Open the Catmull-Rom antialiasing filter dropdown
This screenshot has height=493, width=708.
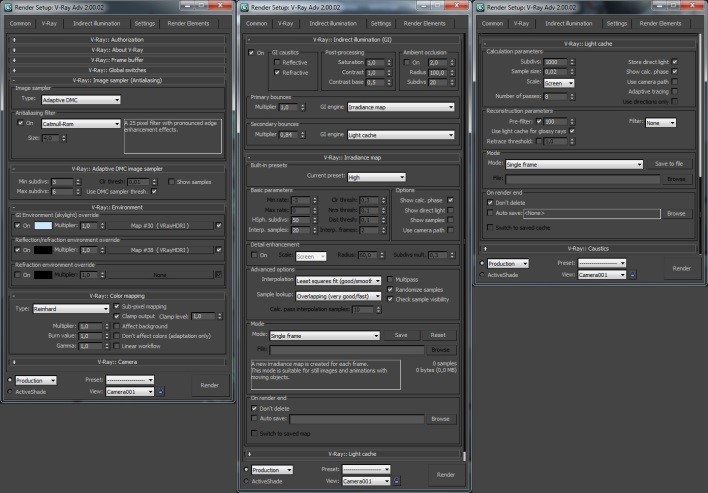tap(81, 124)
